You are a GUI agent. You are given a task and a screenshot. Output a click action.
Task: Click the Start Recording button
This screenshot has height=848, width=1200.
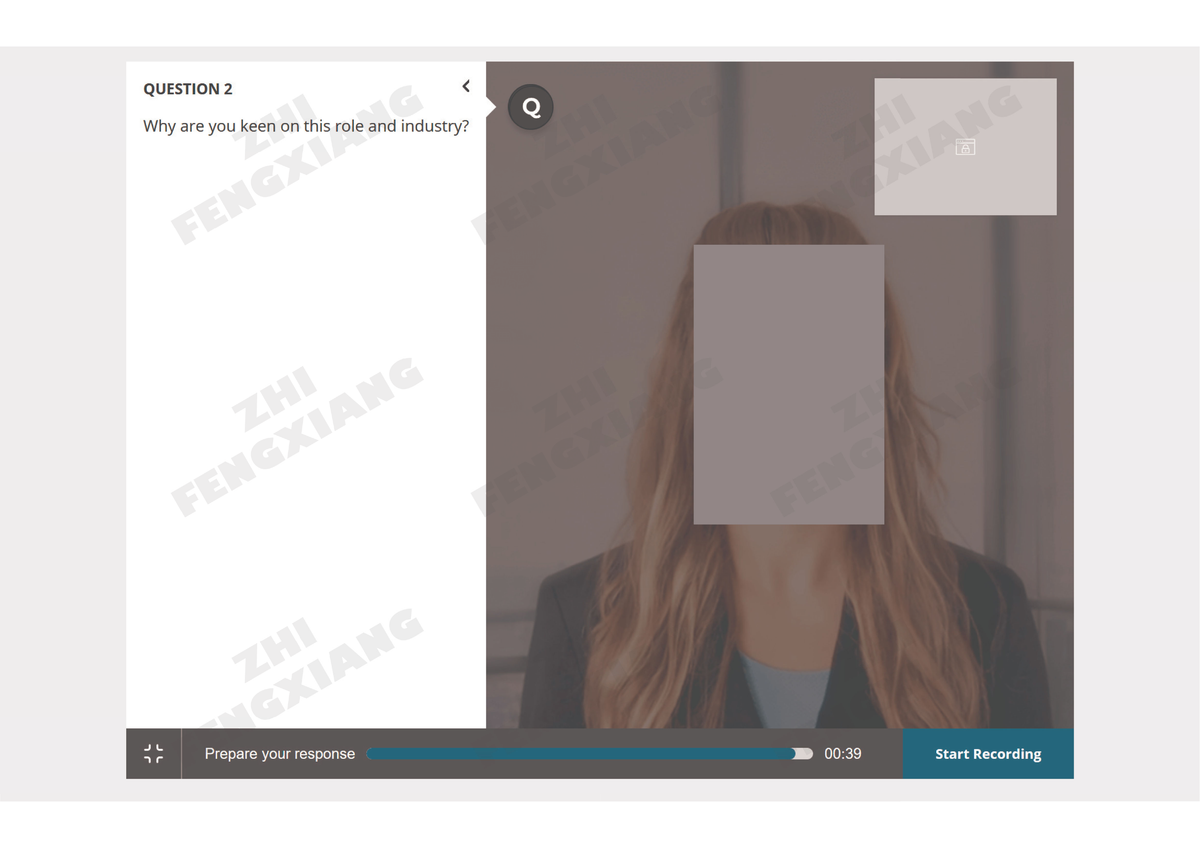(988, 754)
